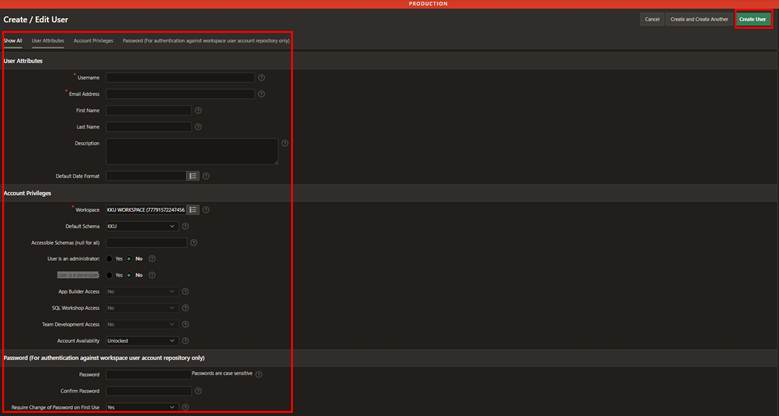Open help for Team Development Access
The height and width of the screenshot is (416, 779).
(x=185, y=324)
